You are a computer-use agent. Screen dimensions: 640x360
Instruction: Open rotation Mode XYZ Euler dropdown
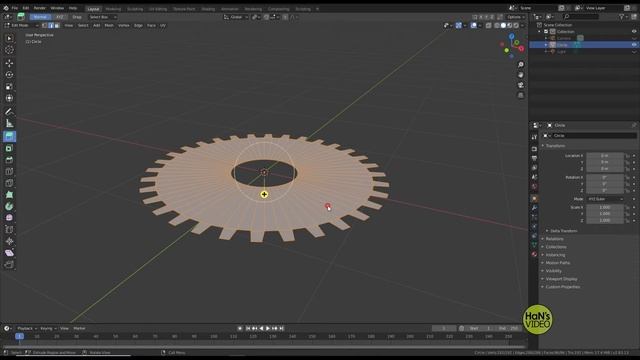point(605,199)
